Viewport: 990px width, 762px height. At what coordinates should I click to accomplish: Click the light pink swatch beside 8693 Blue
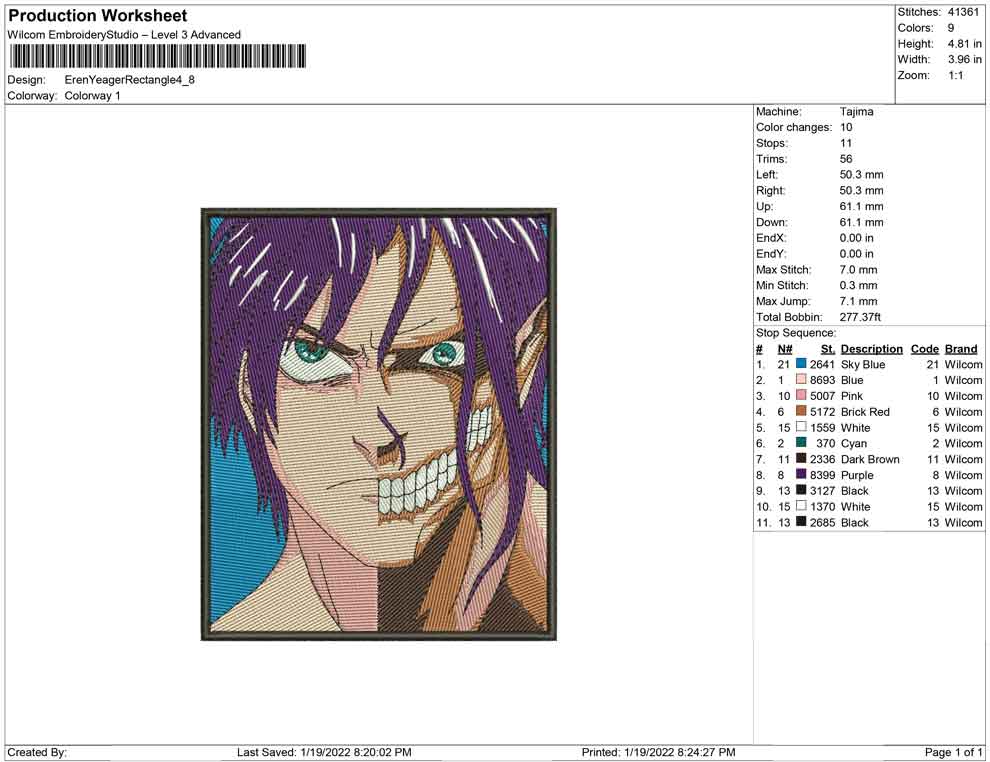click(x=801, y=379)
